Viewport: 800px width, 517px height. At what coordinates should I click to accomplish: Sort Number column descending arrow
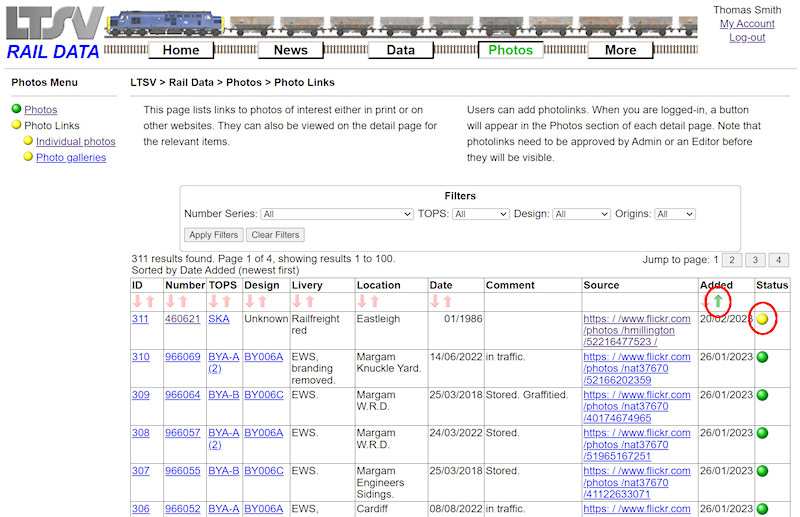pos(170,301)
